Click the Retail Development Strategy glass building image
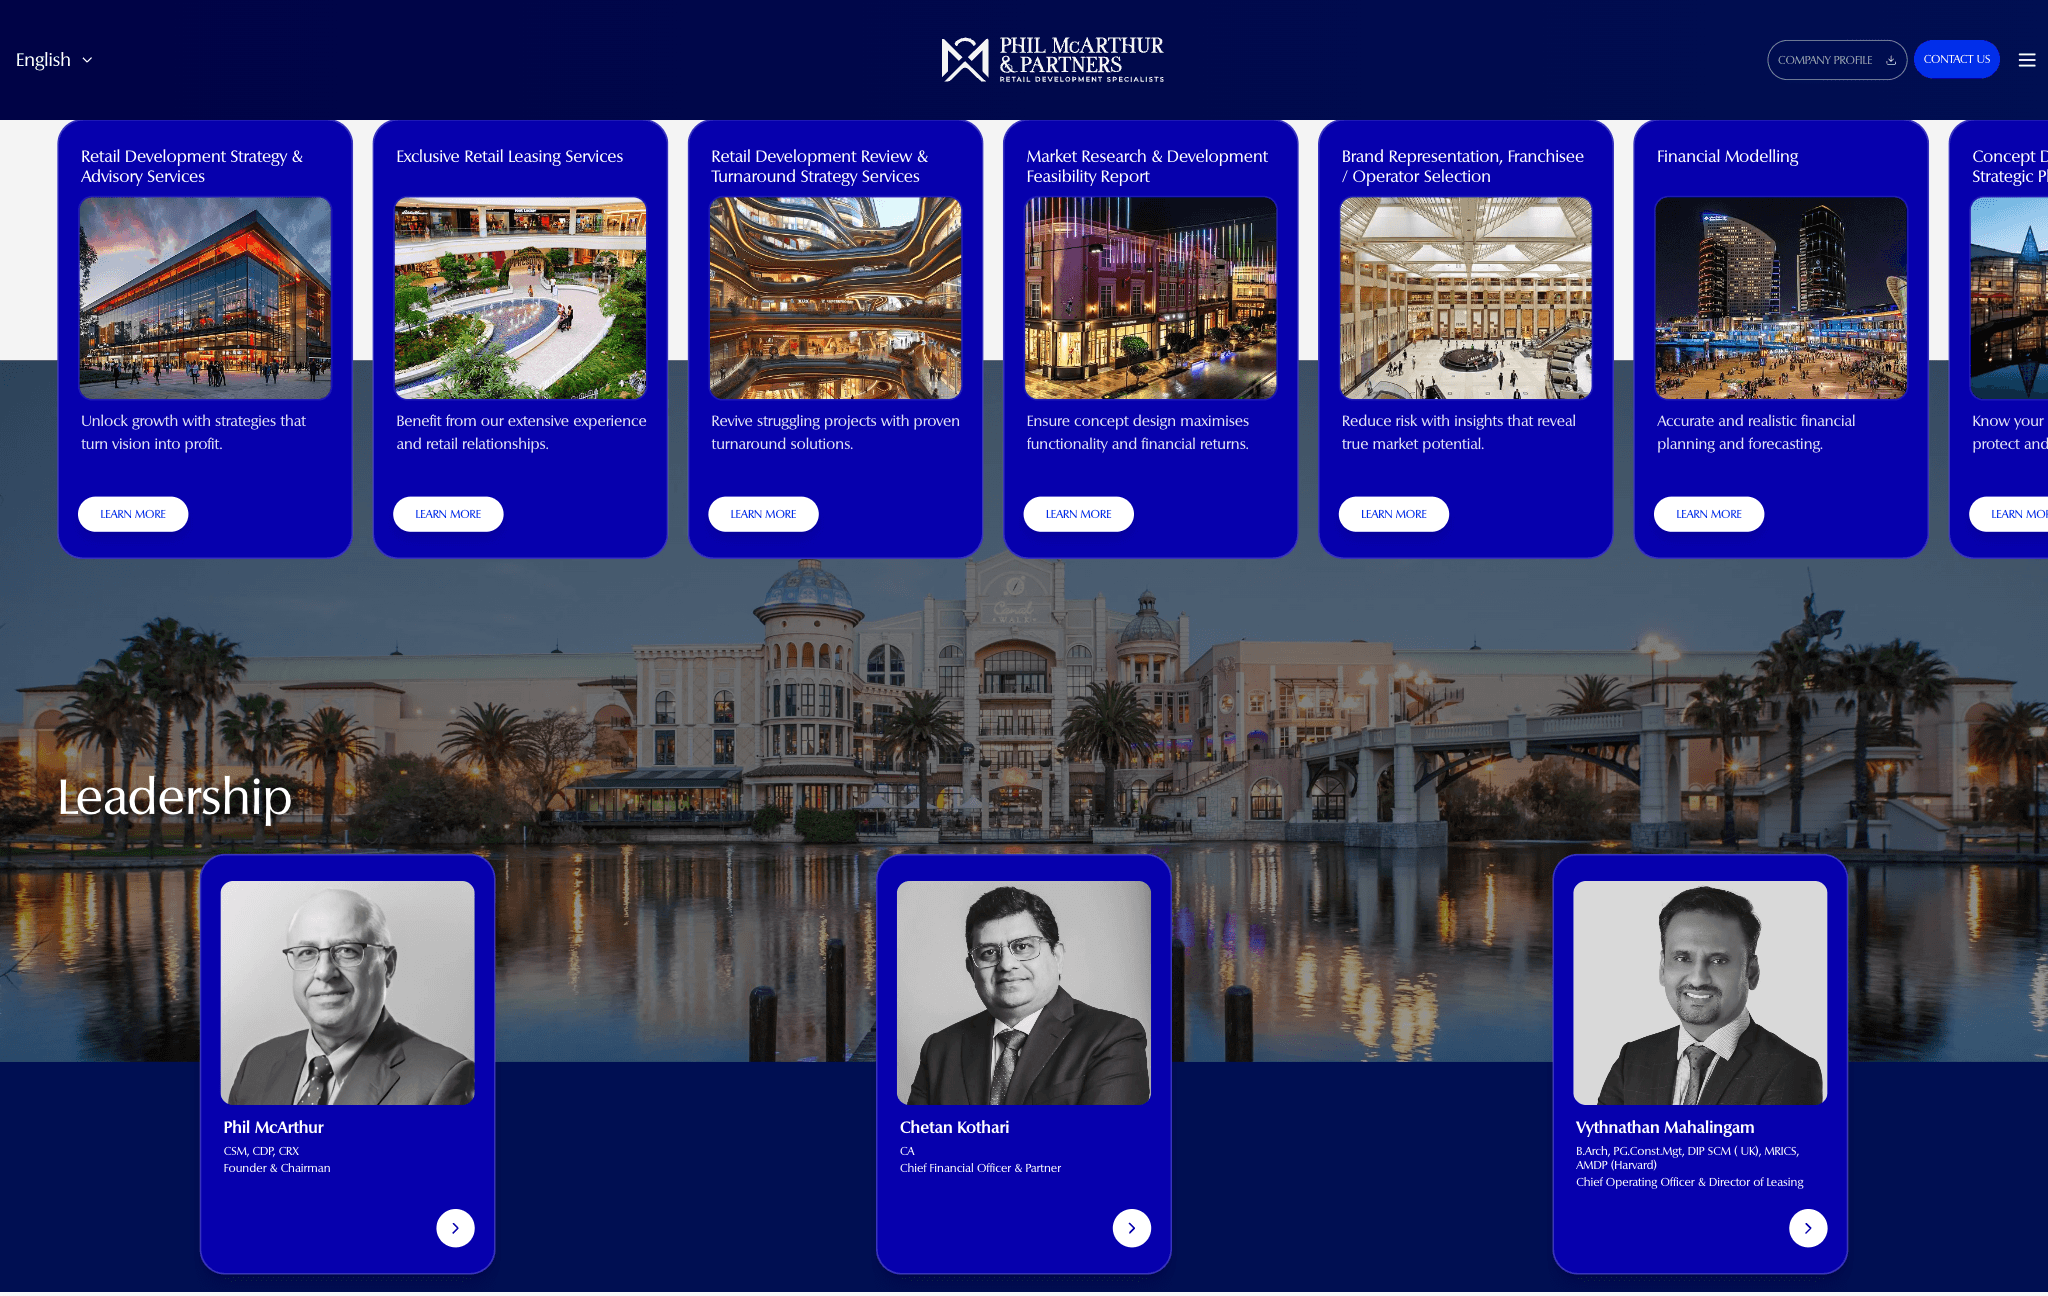 tap(205, 298)
